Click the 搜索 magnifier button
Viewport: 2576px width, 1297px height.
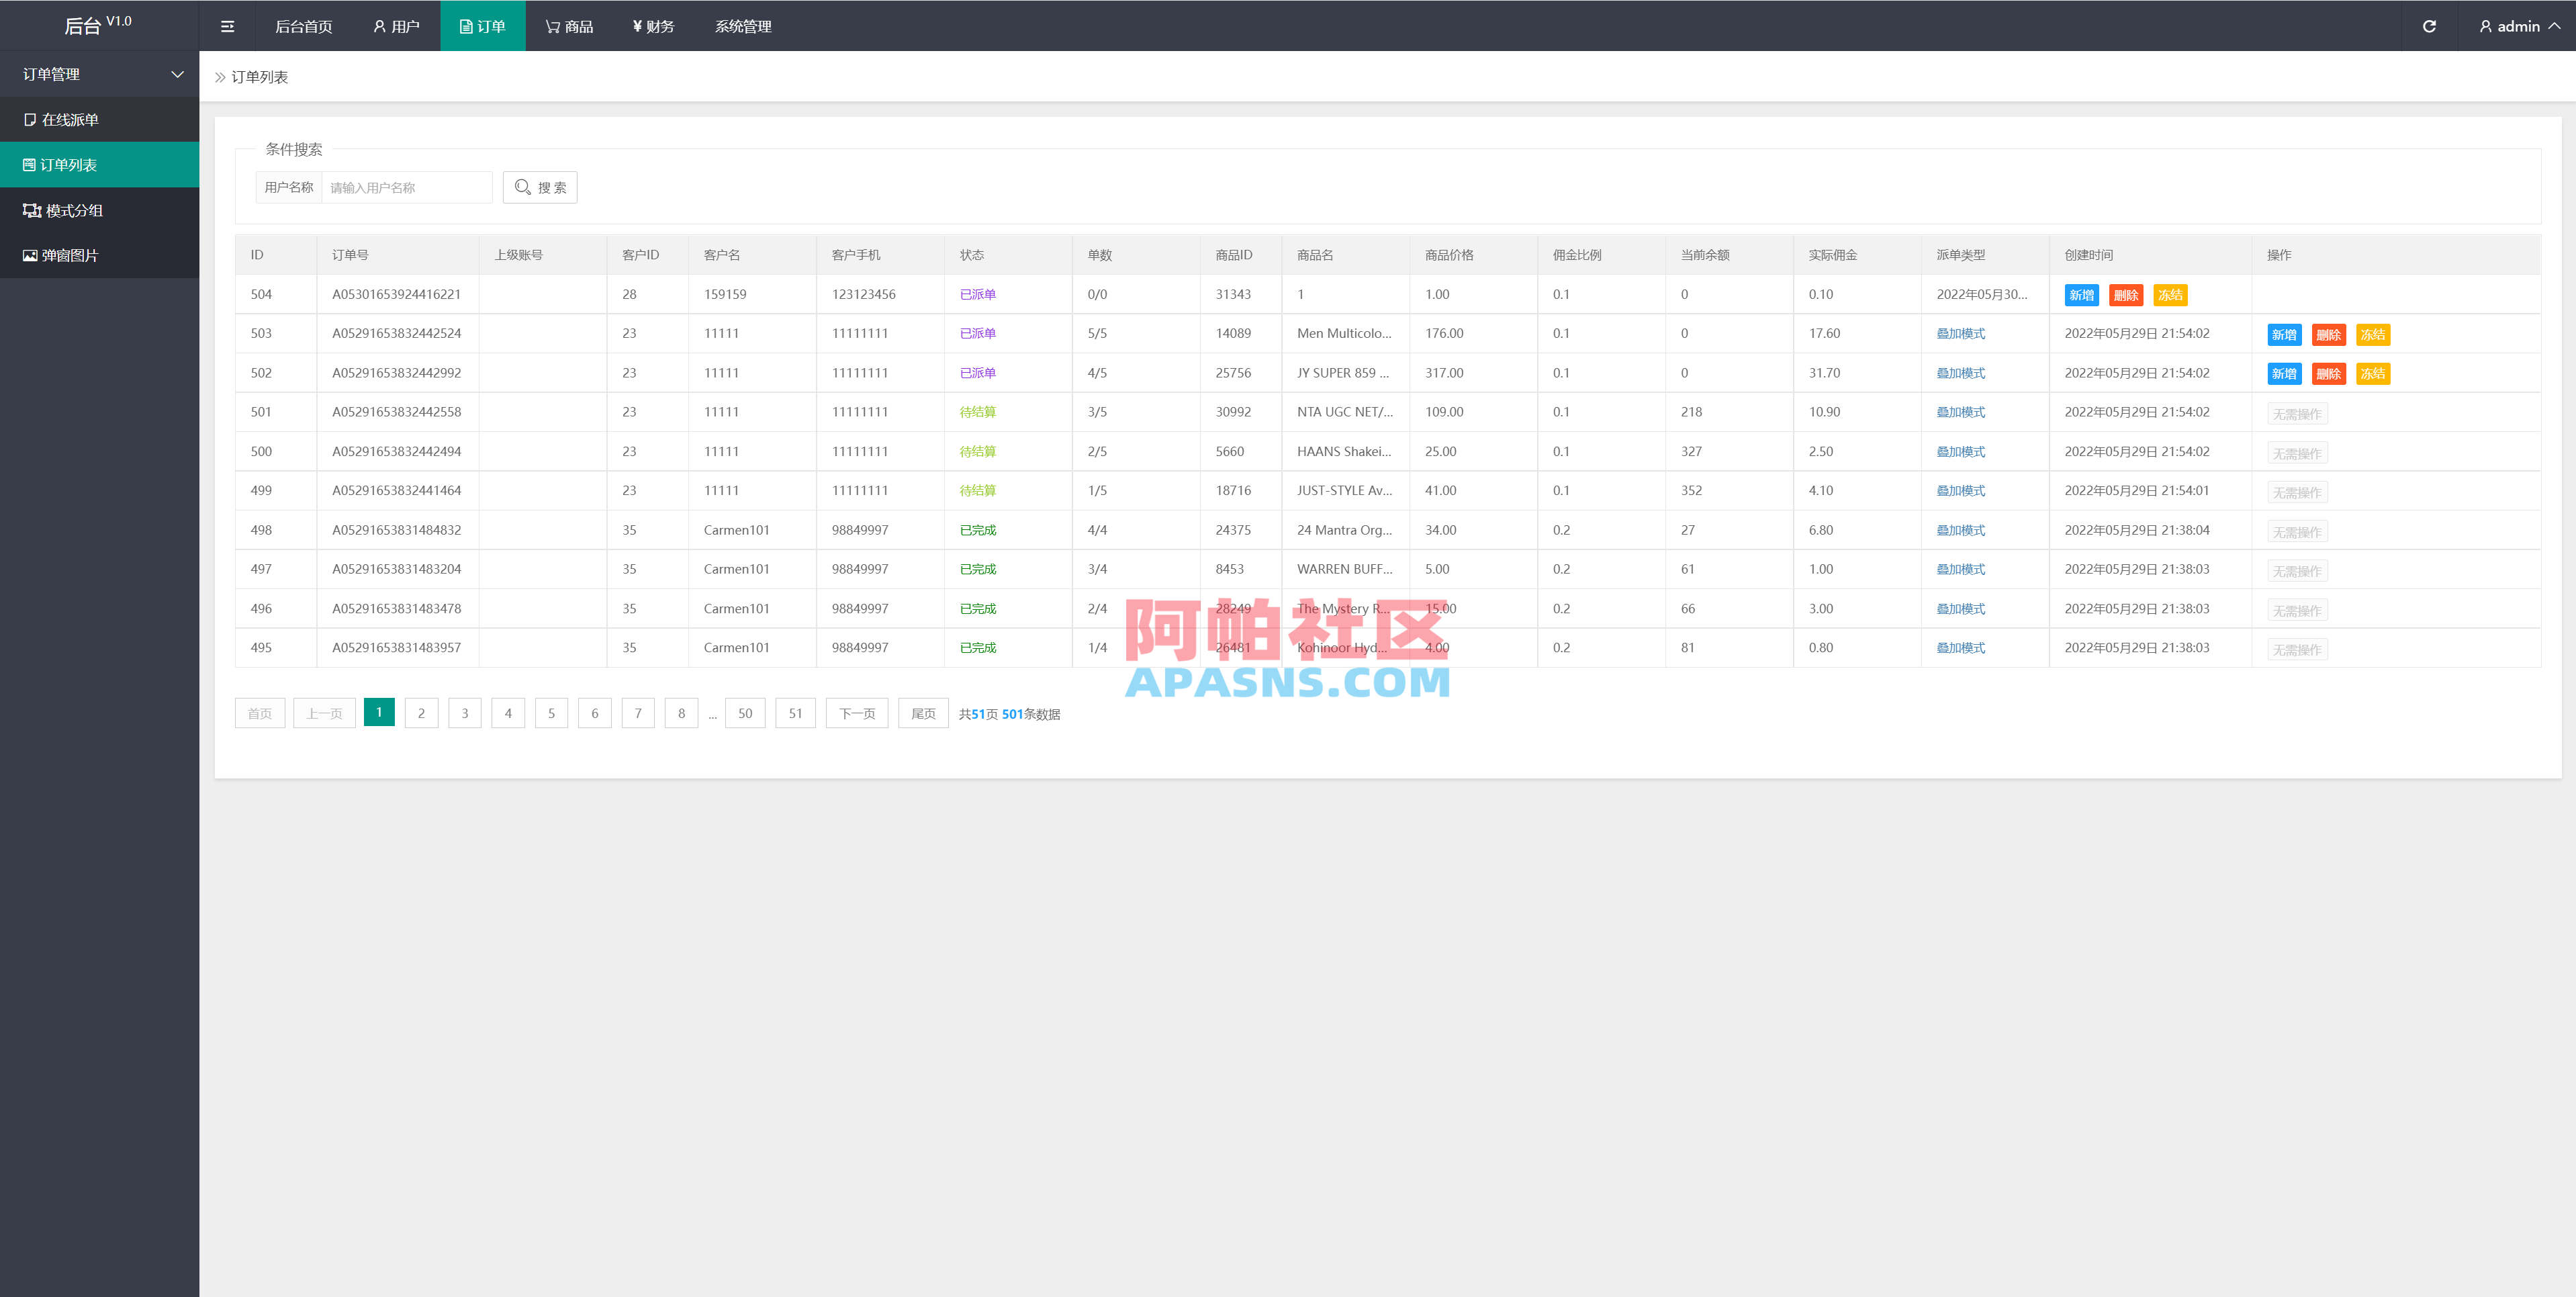[540, 187]
